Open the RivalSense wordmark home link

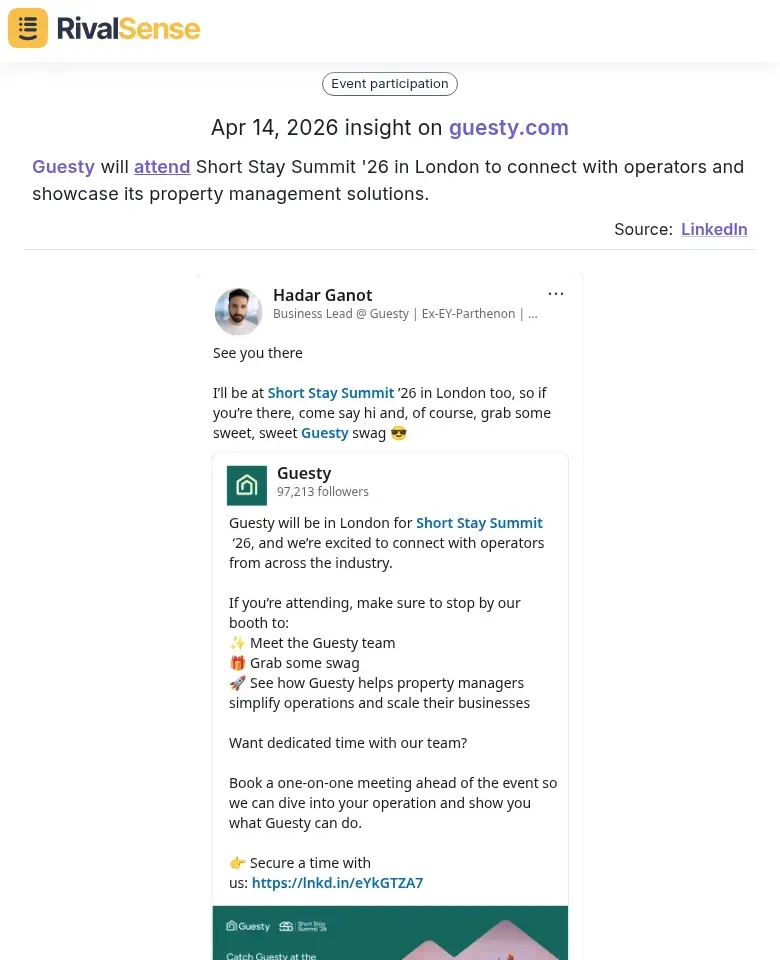tap(128, 28)
